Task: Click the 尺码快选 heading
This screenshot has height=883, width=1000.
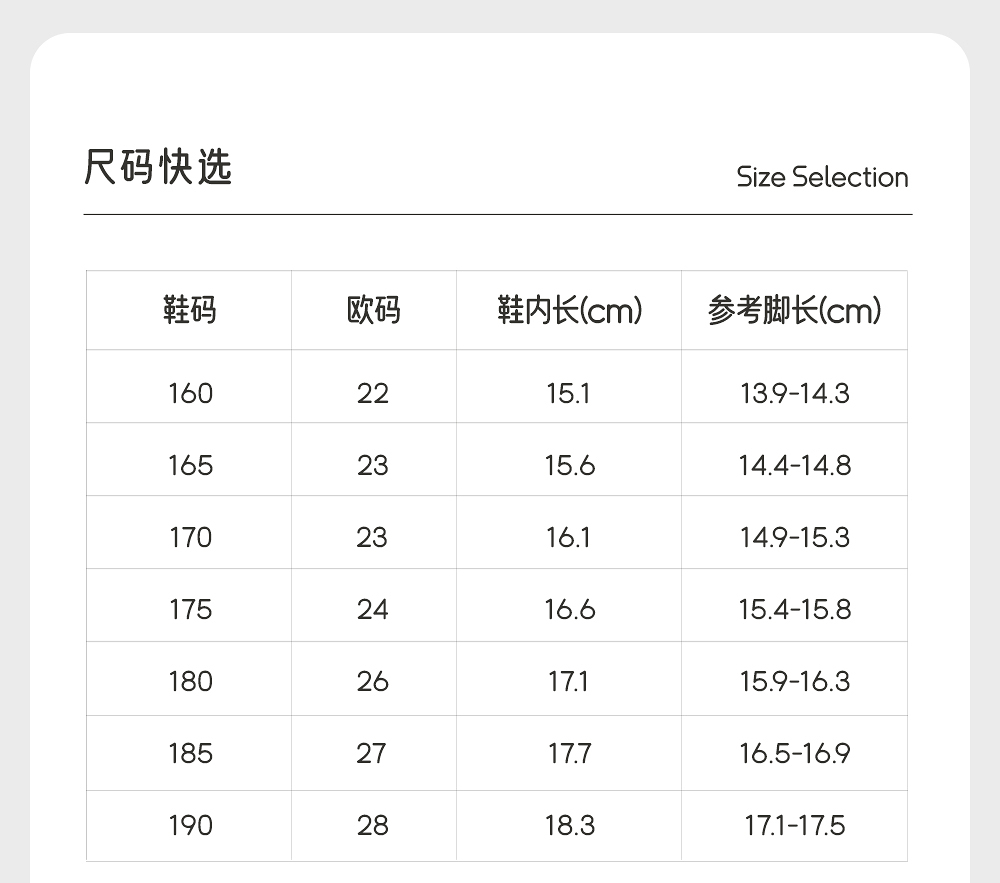Action: point(158,167)
